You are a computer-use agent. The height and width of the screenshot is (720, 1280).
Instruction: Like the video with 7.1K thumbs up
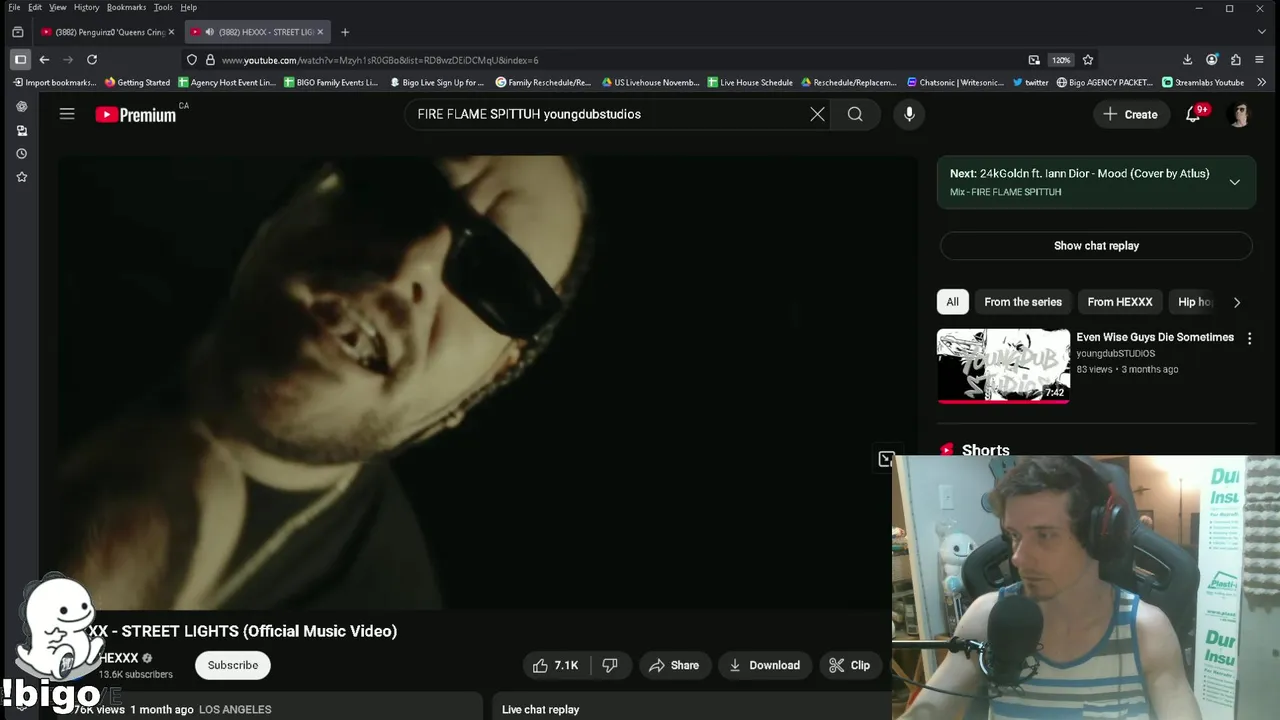(x=556, y=665)
